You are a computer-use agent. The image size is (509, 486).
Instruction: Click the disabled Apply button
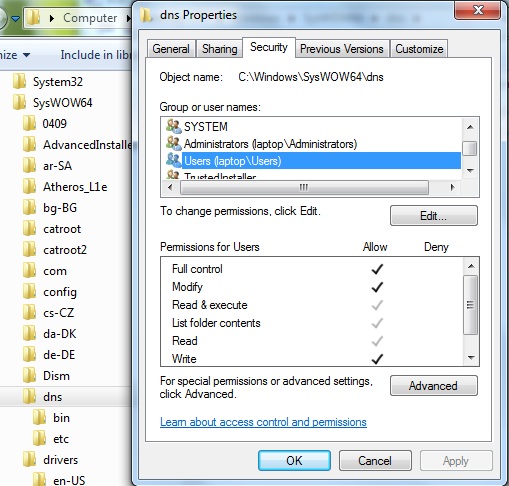(x=456, y=460)
